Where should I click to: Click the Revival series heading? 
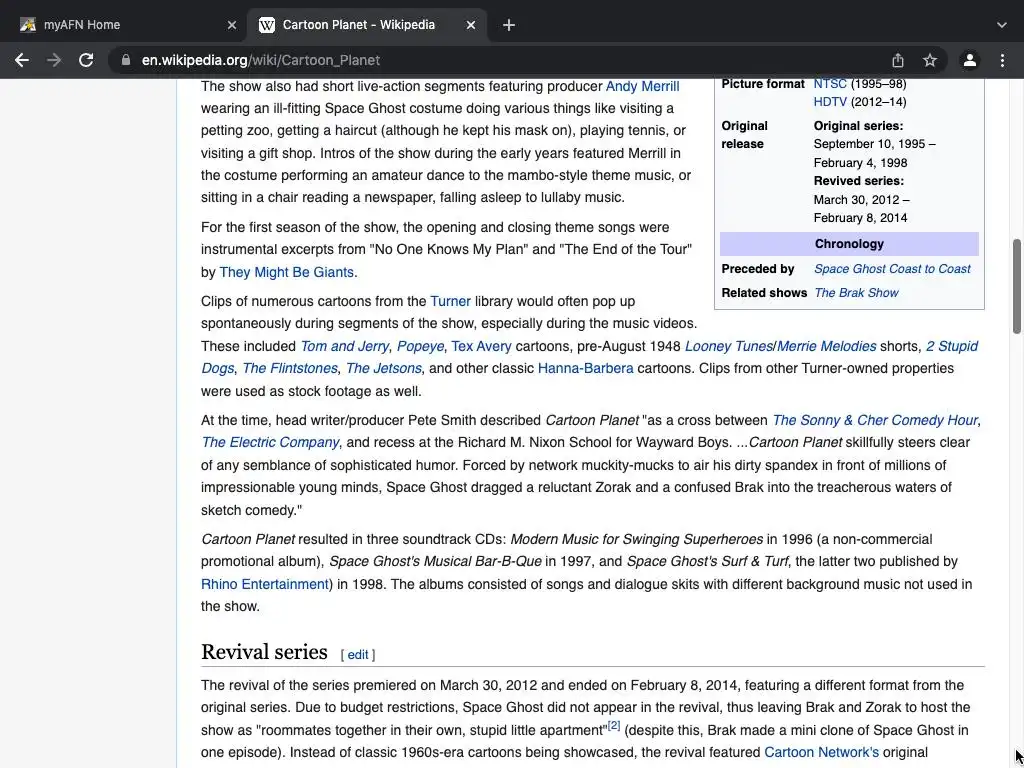pyautogui.click(x=264, y=652)
